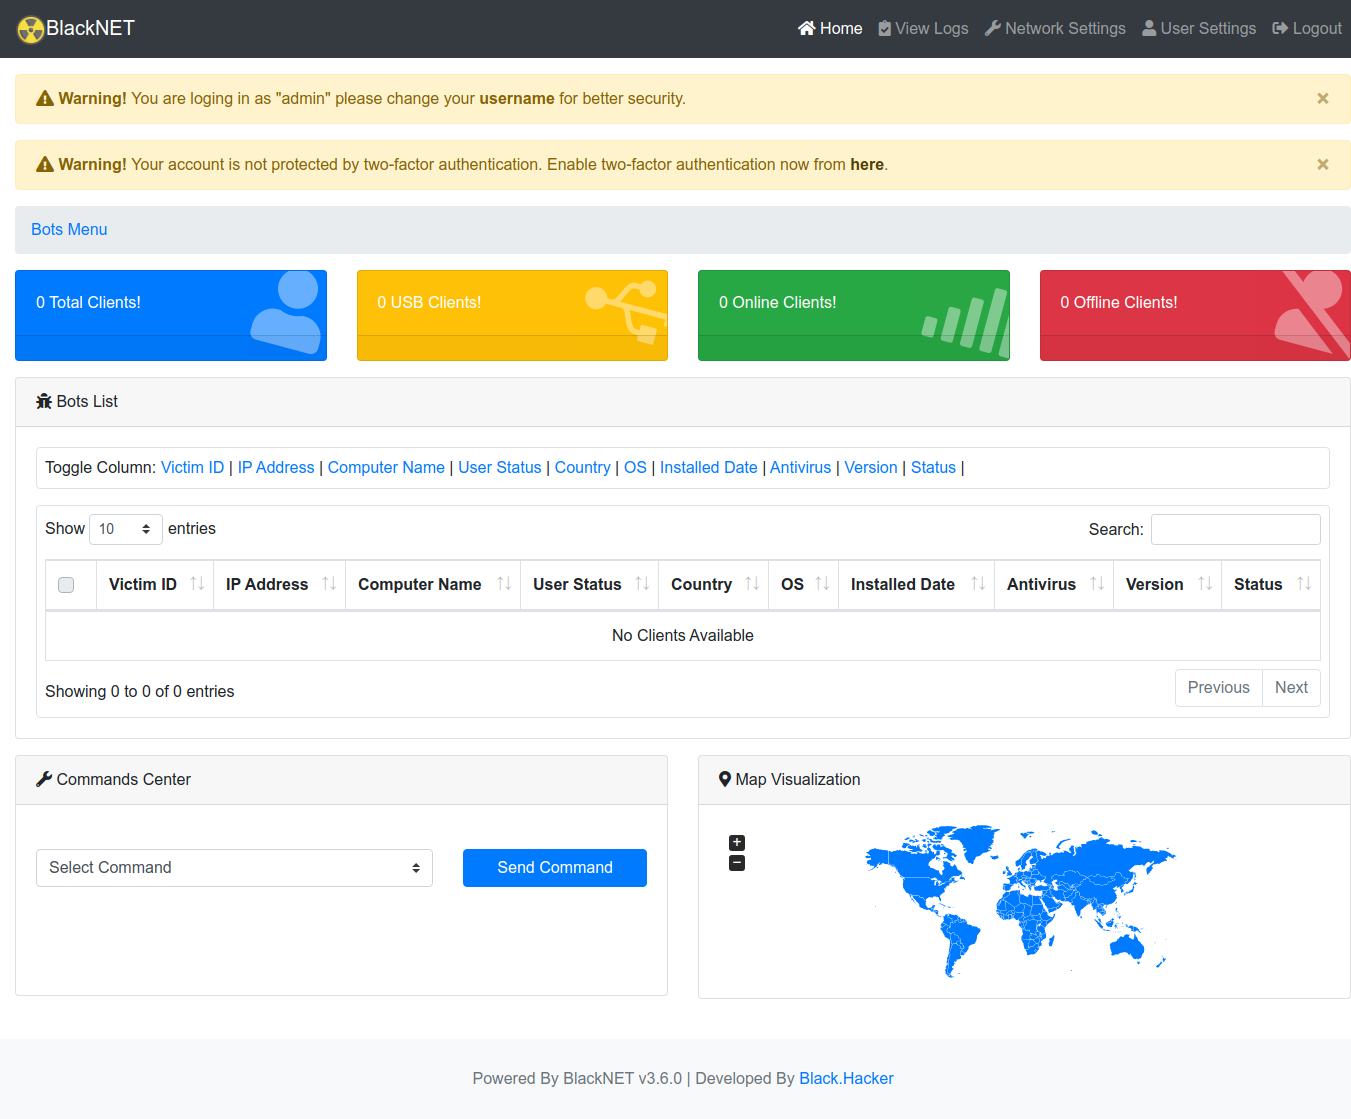Click the Next pagination button
Image resolution: width=1351 pixels, height=1119 pixels.
click(1291, 688)
